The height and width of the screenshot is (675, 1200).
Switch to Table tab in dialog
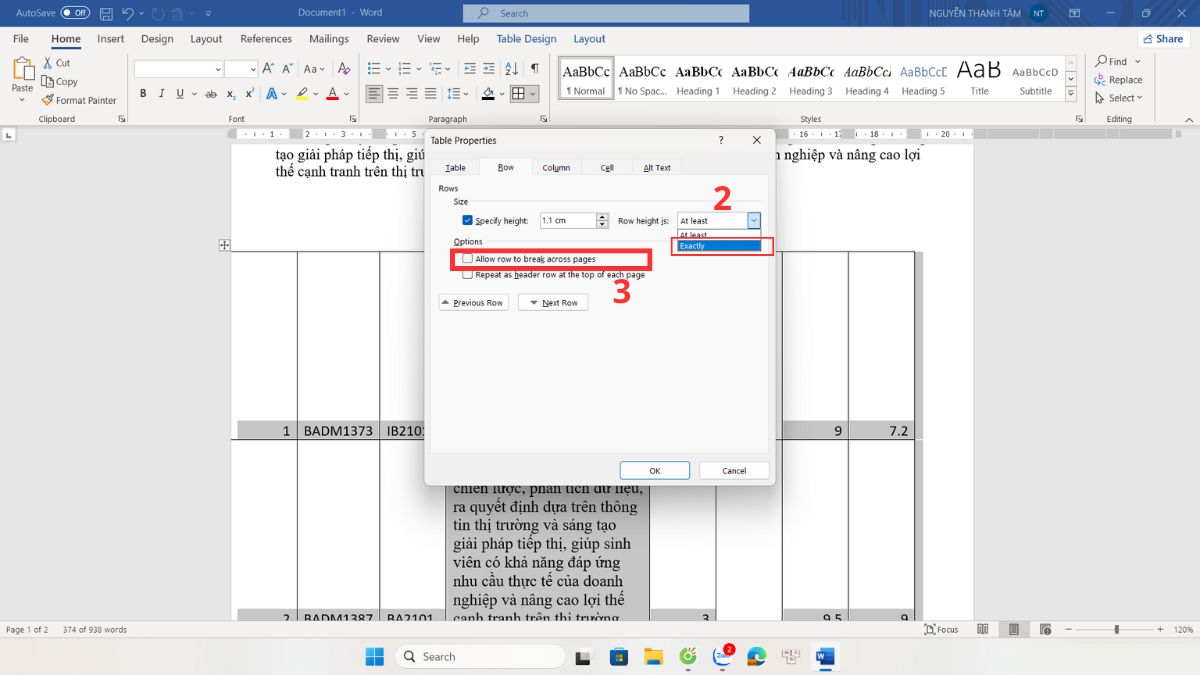pyautogui.click(x=455, y=167)
